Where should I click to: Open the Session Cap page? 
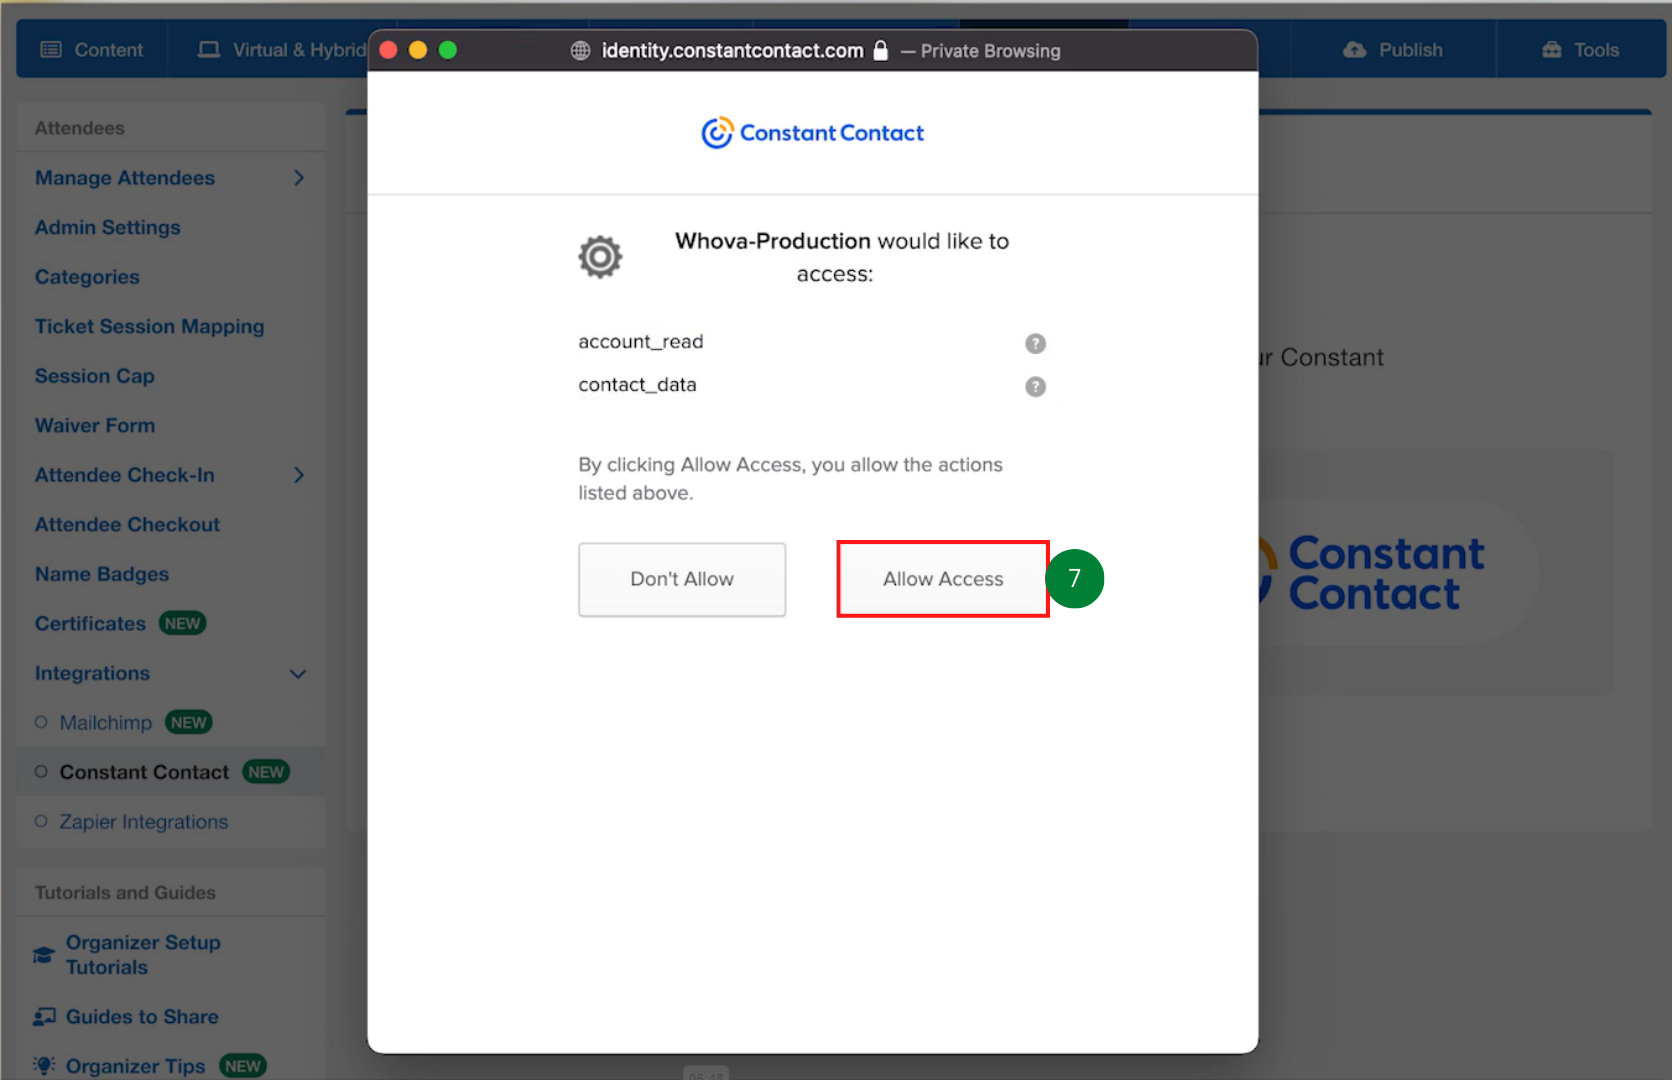coord(95,376)
